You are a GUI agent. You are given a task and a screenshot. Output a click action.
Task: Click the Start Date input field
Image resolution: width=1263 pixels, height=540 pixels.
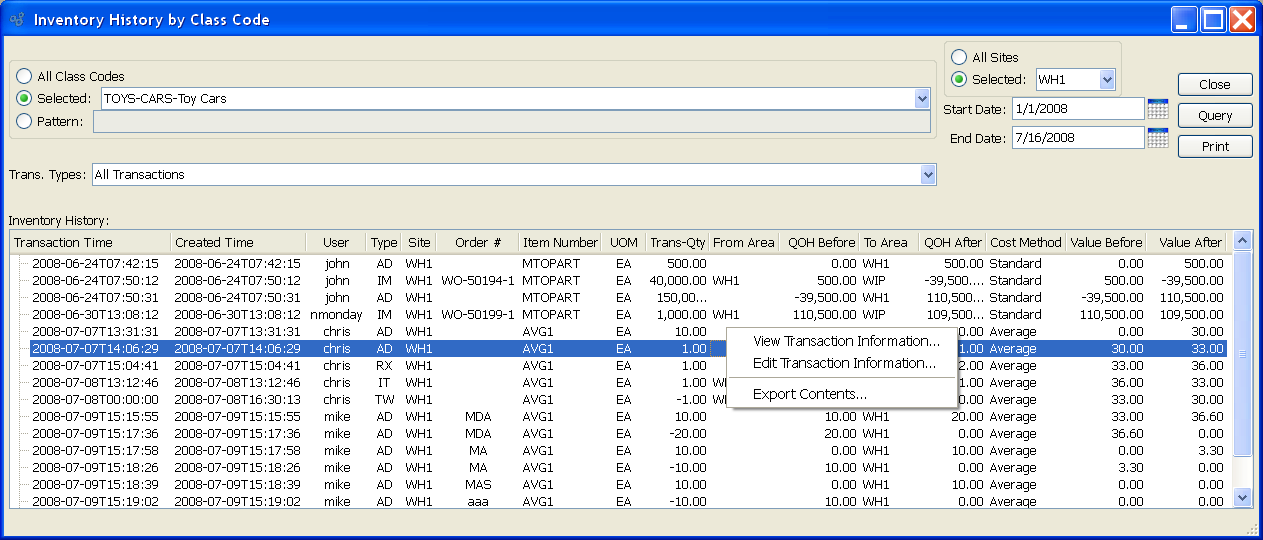tap(1076, 108)
